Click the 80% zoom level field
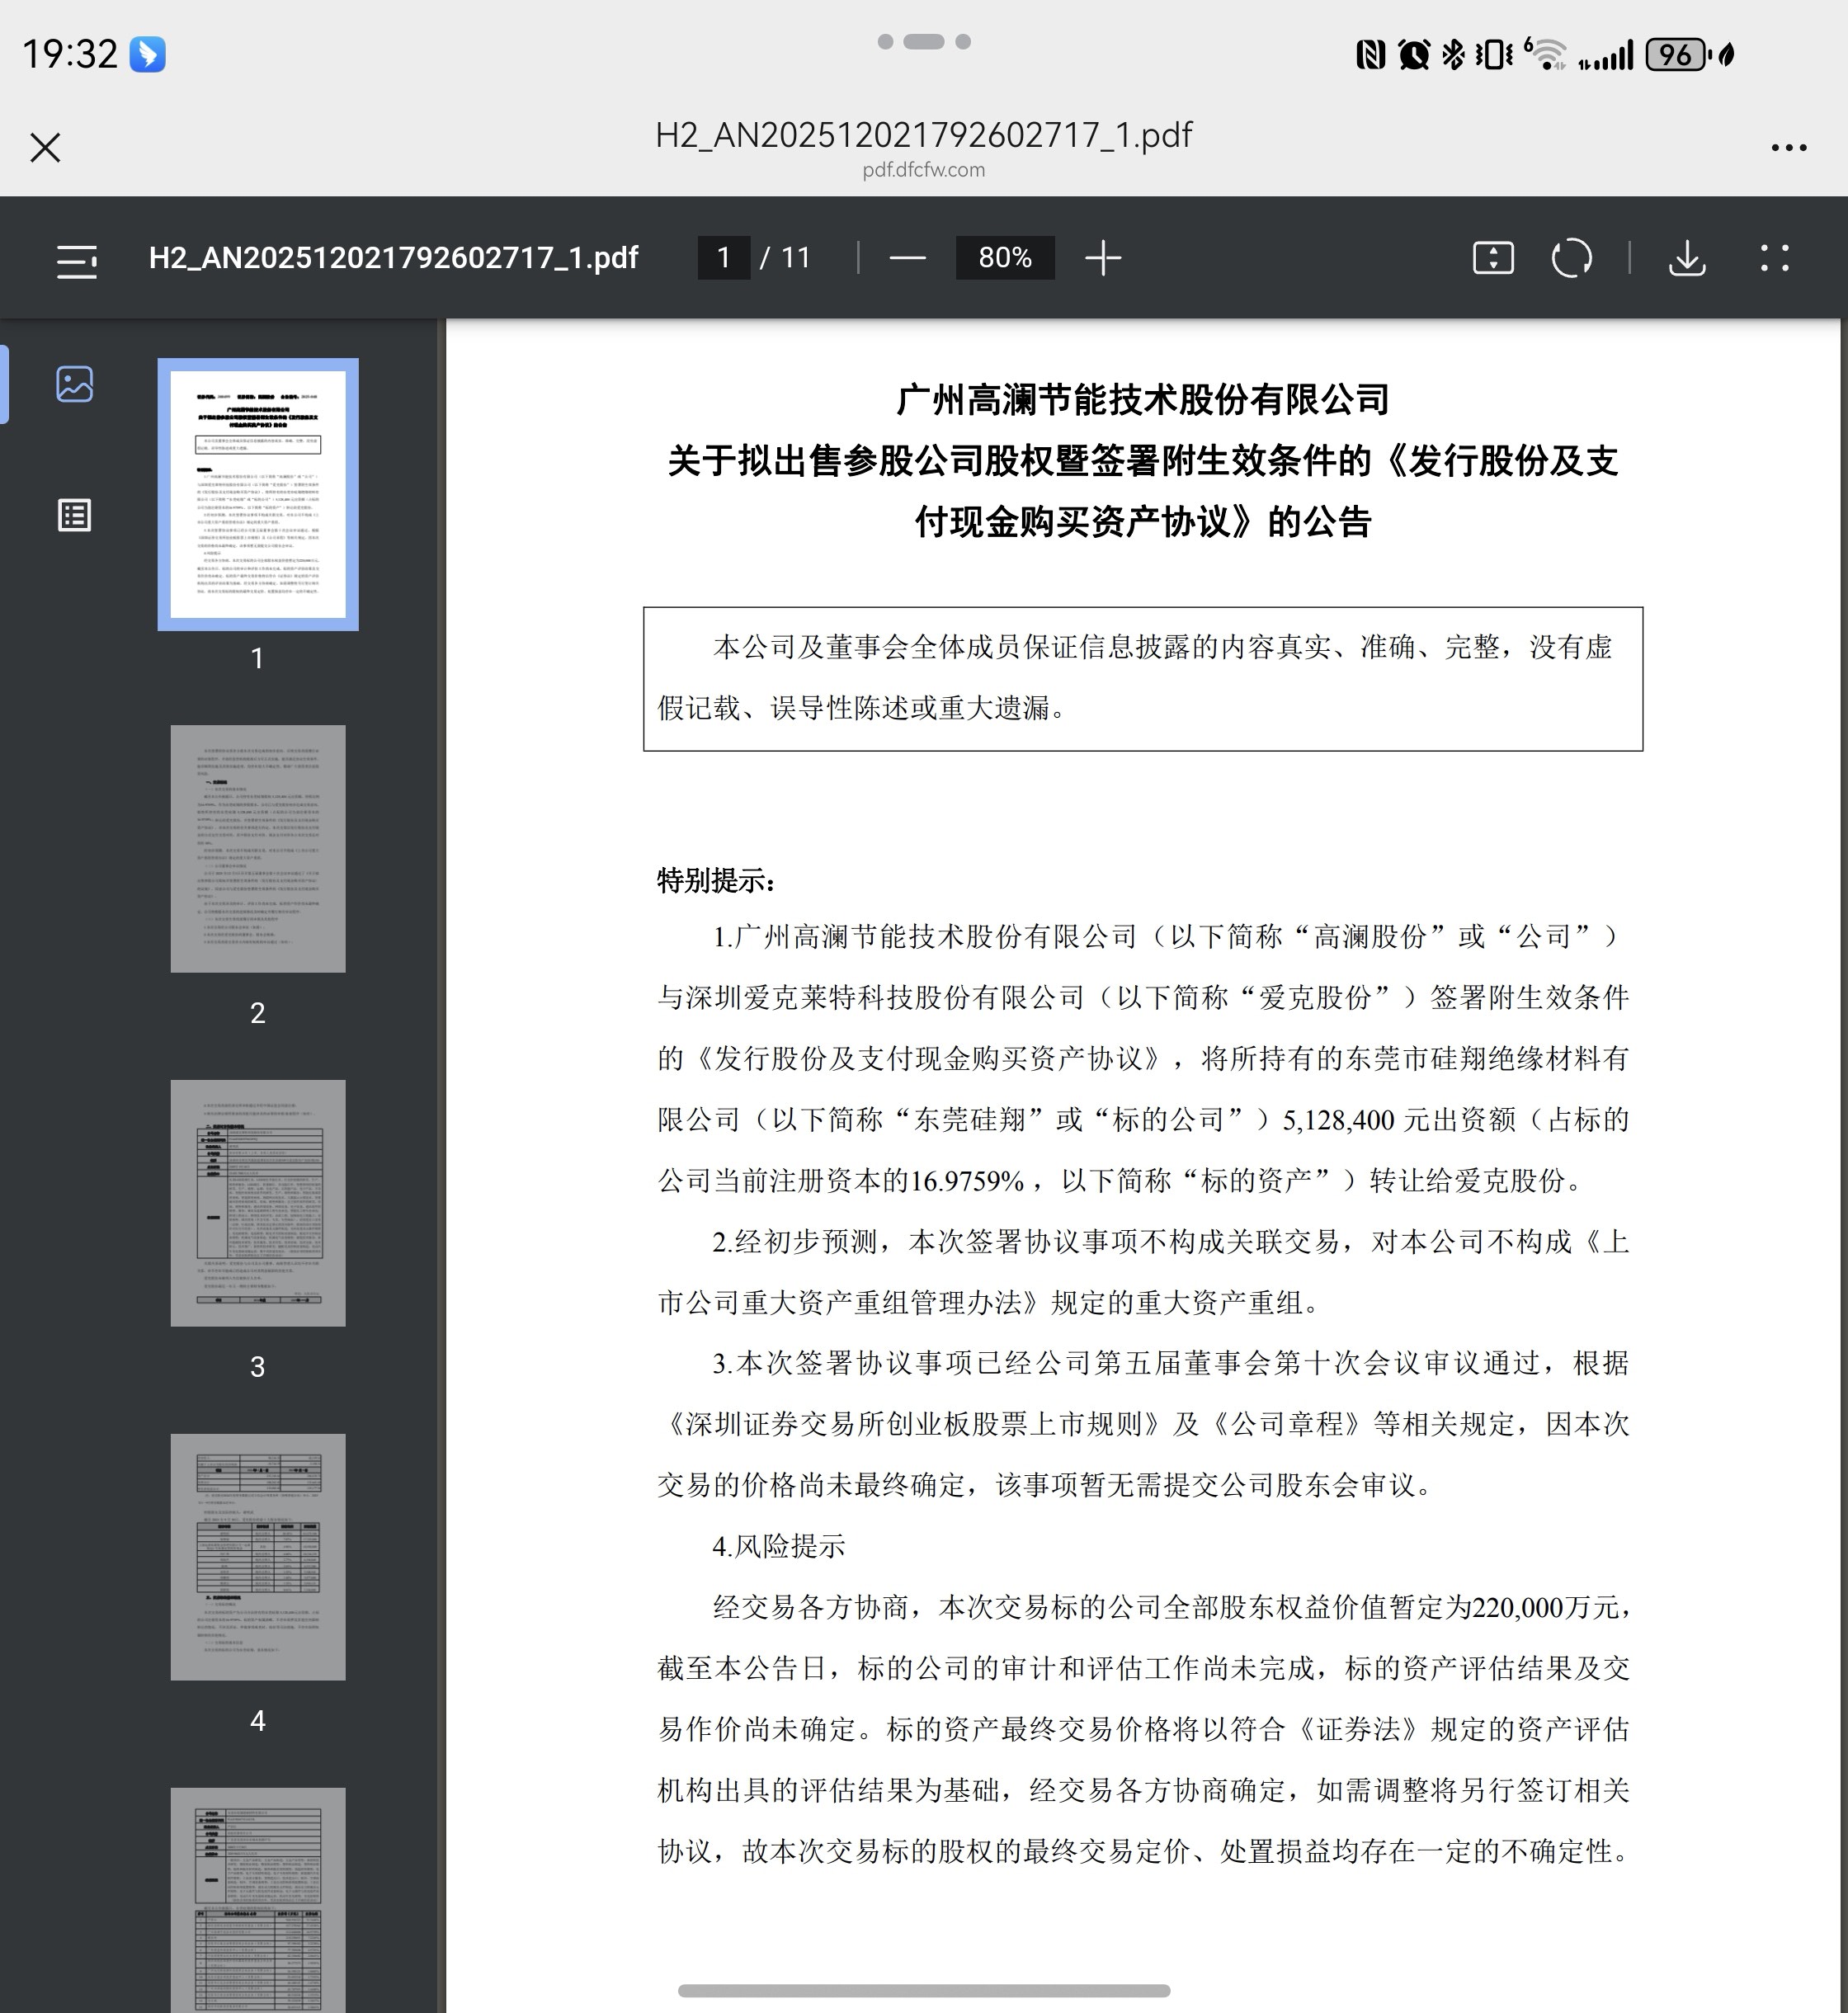This screenshot has width=1848, height=2013. tap(1004, 258)
